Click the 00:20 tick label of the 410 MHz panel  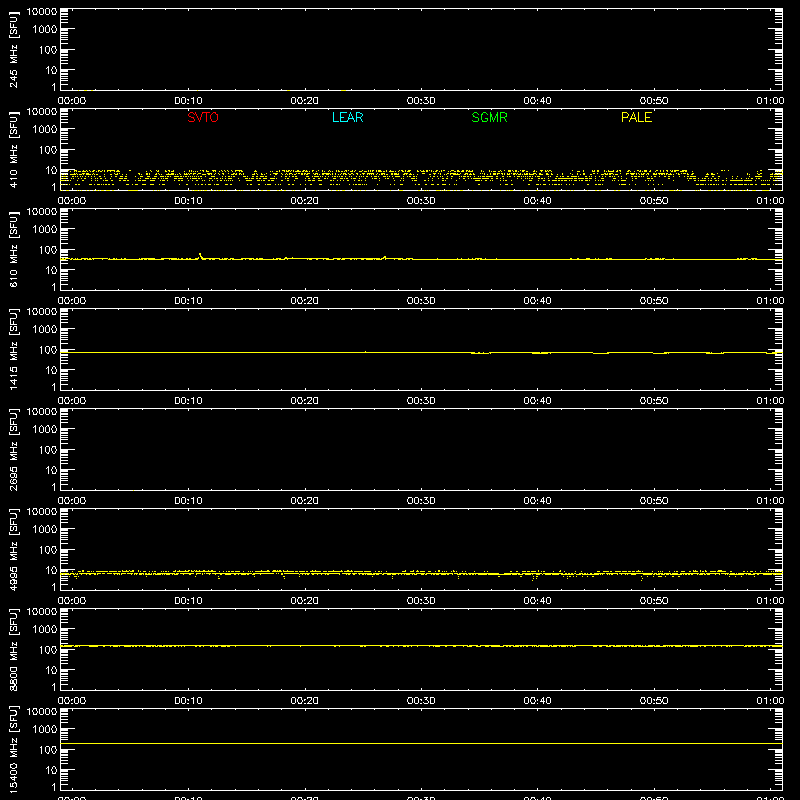[x=305, y=201]
